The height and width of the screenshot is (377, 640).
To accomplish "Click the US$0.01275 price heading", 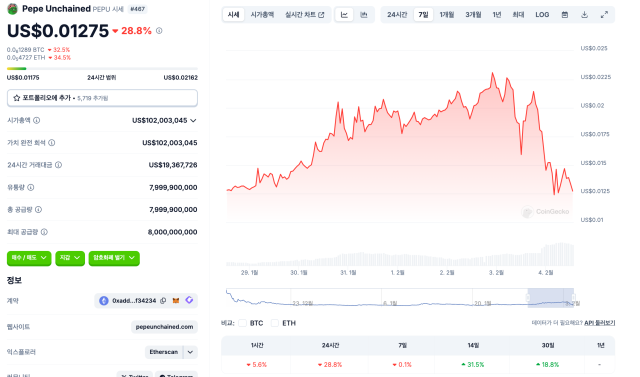I will [58, 31].
